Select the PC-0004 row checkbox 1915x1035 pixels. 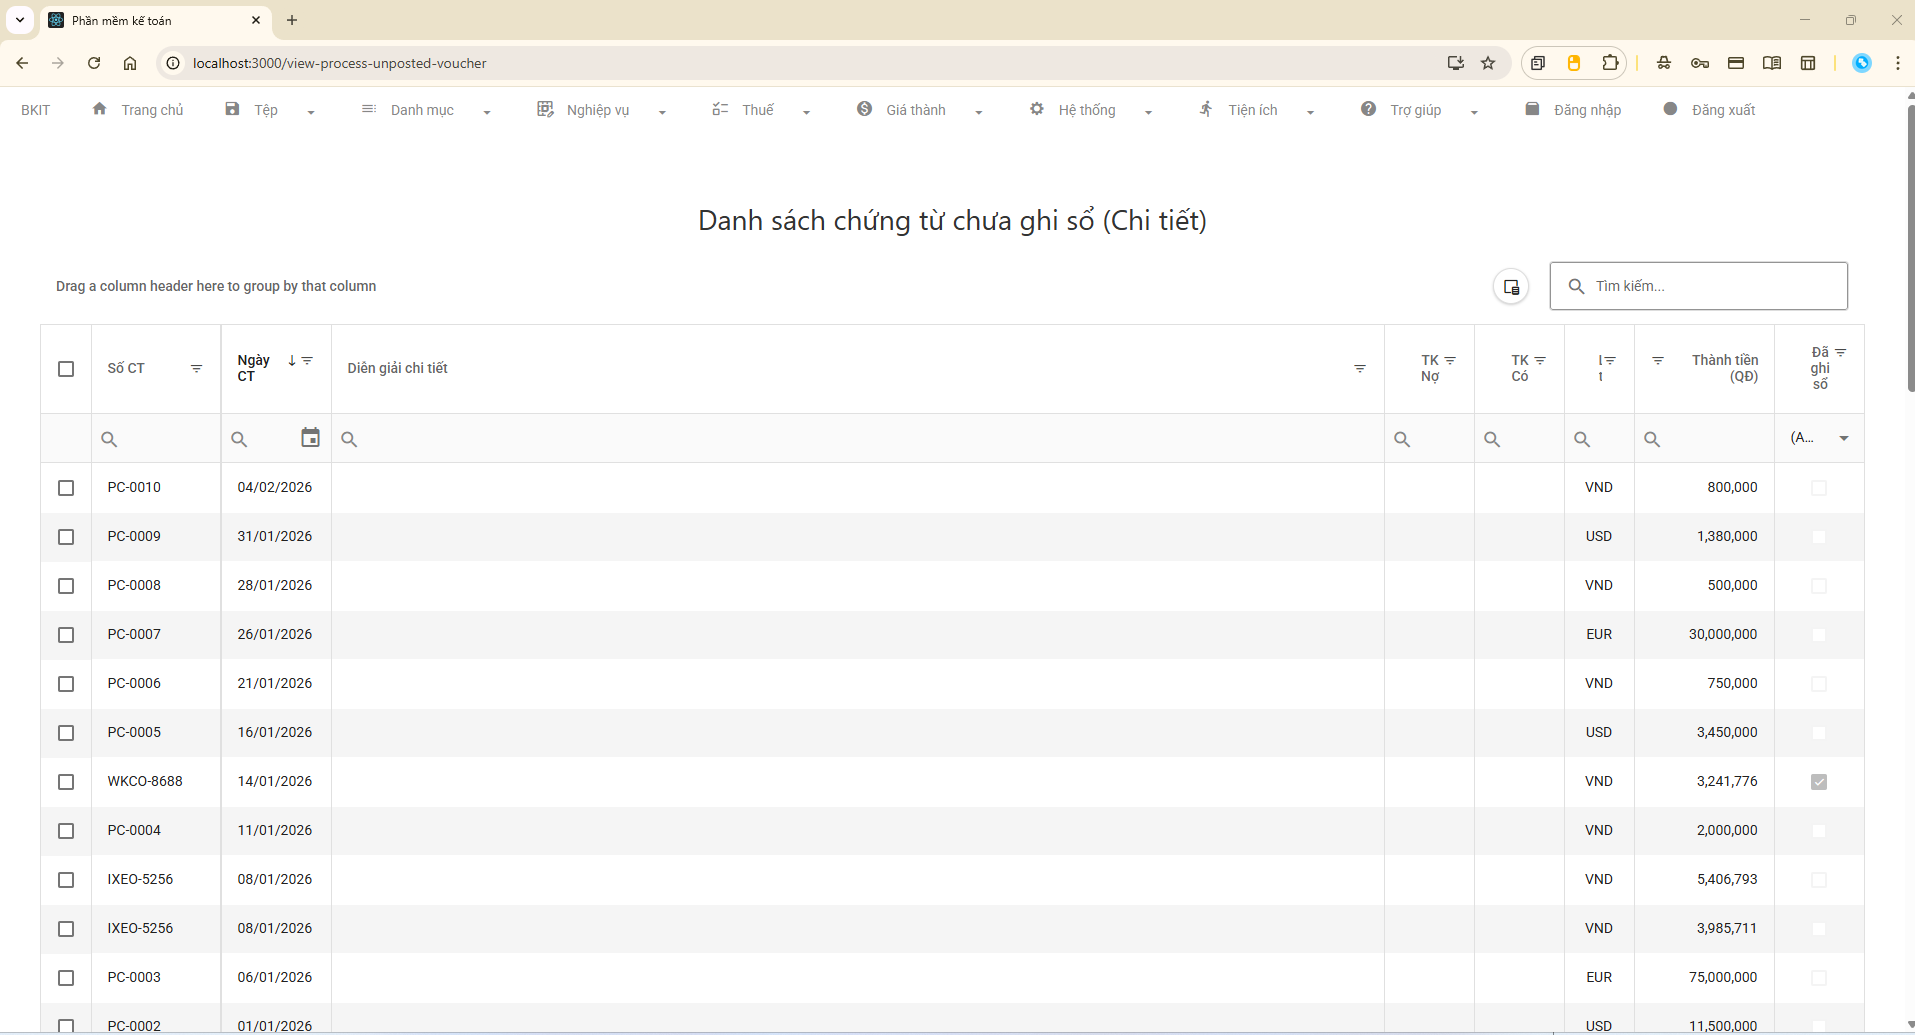tap(66, 831)
